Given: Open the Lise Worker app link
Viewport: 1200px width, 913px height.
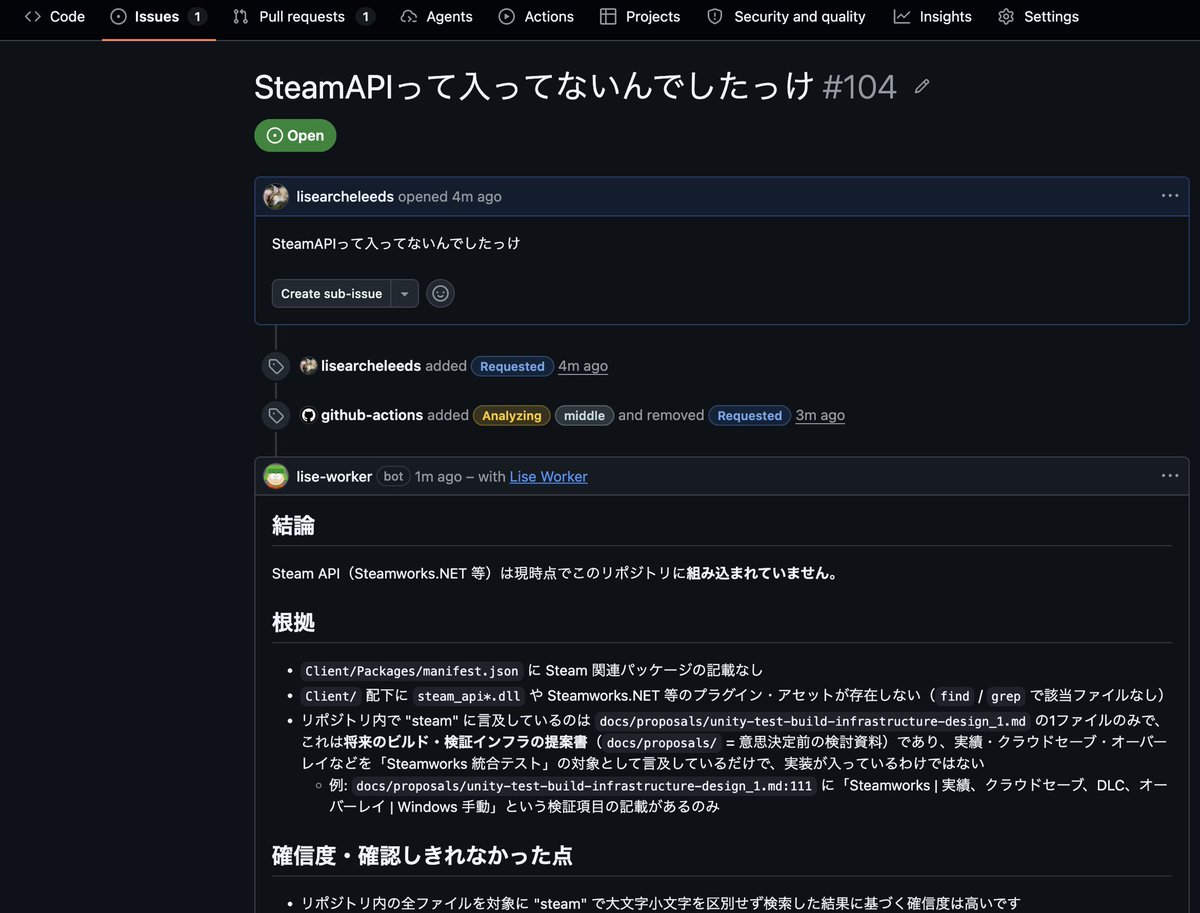Looking at the screenshot, I should [x=548, y=477].
